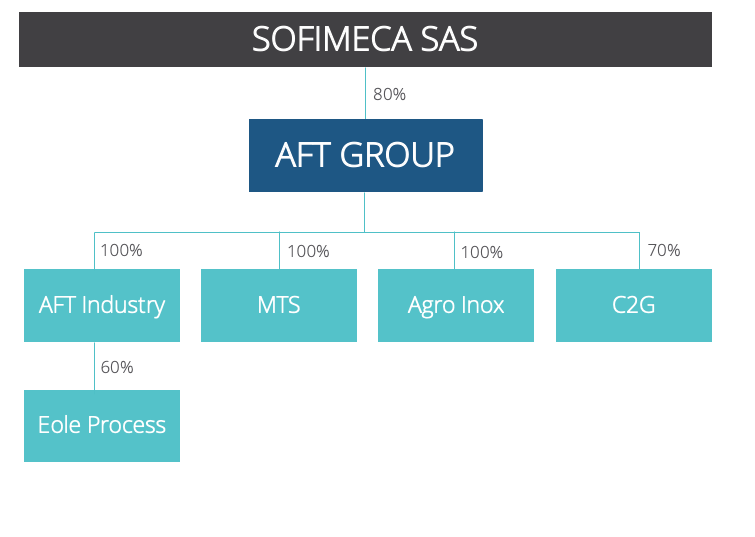Select the 100% label above AFT Industry
Screen dimensions: 755x537
(122, 250)
